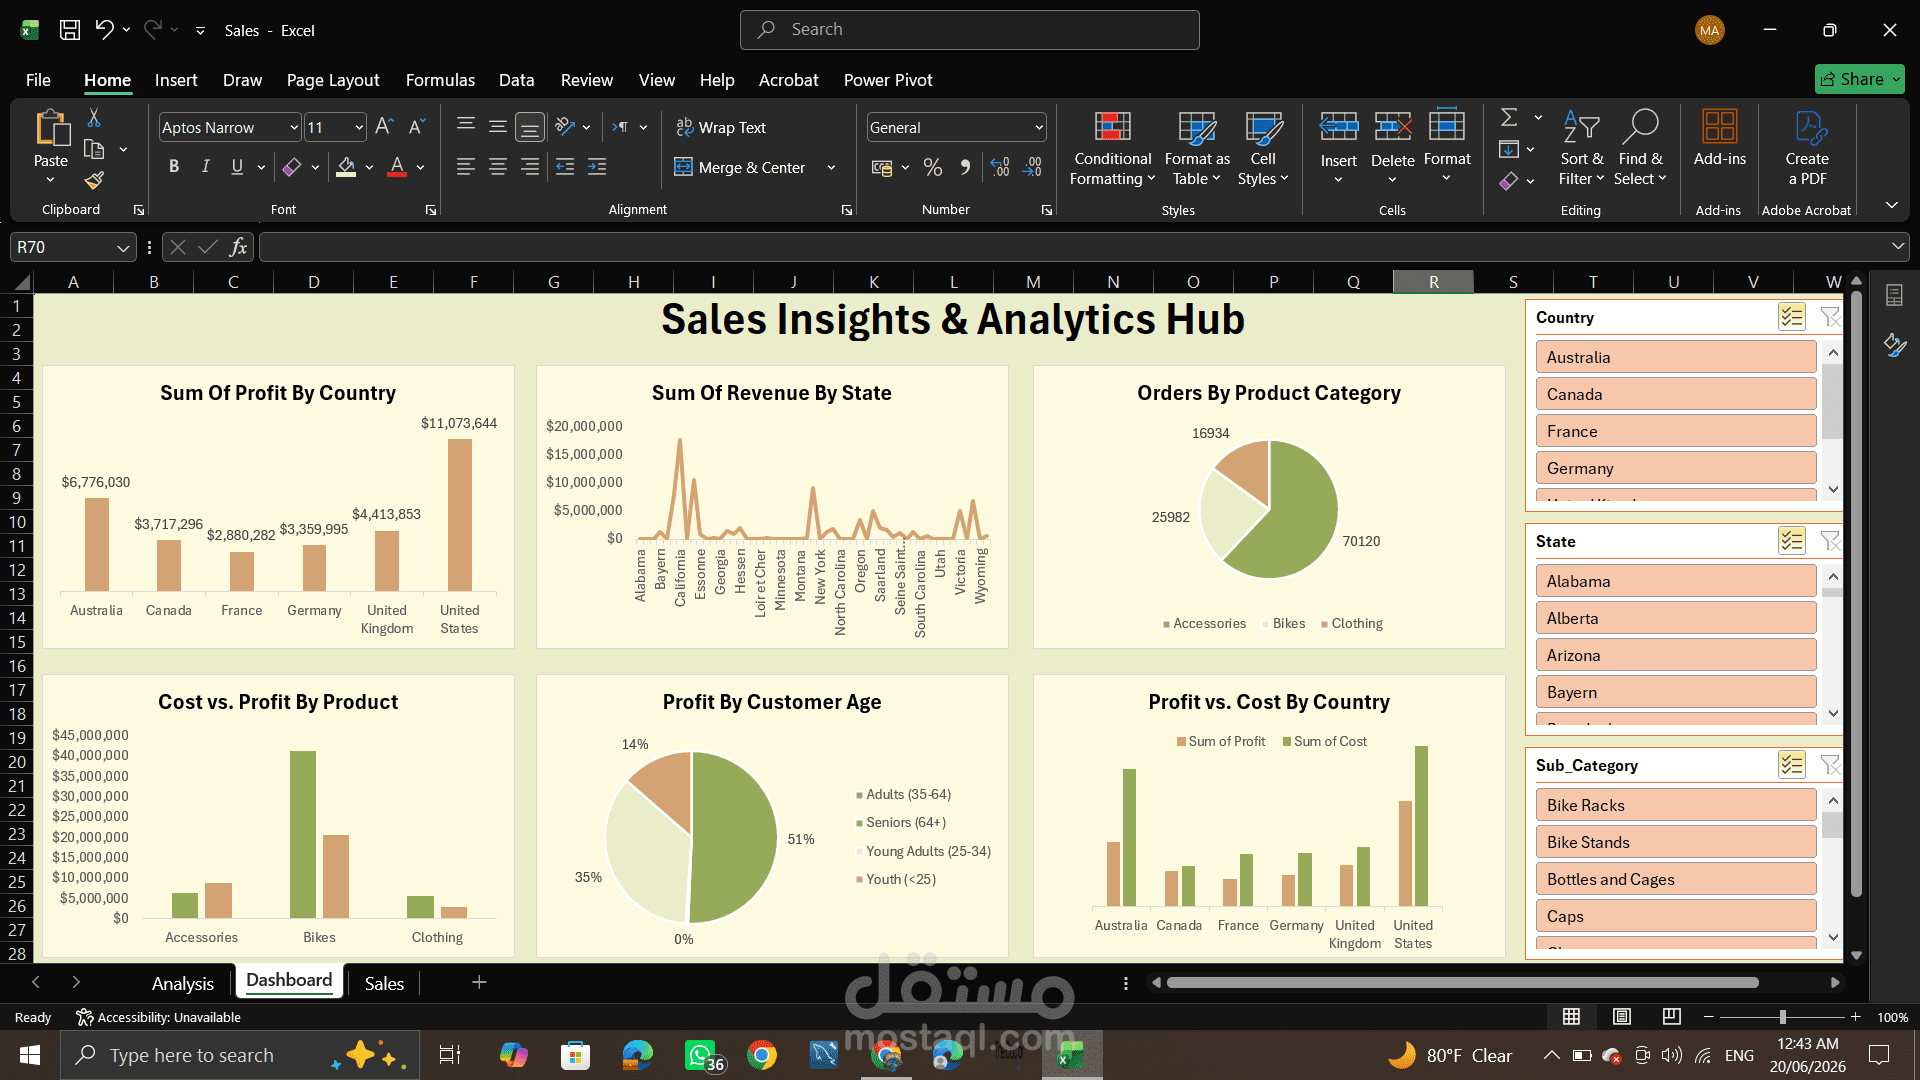
Task: Click the Increase Indent icon
Action: [597, 167]
